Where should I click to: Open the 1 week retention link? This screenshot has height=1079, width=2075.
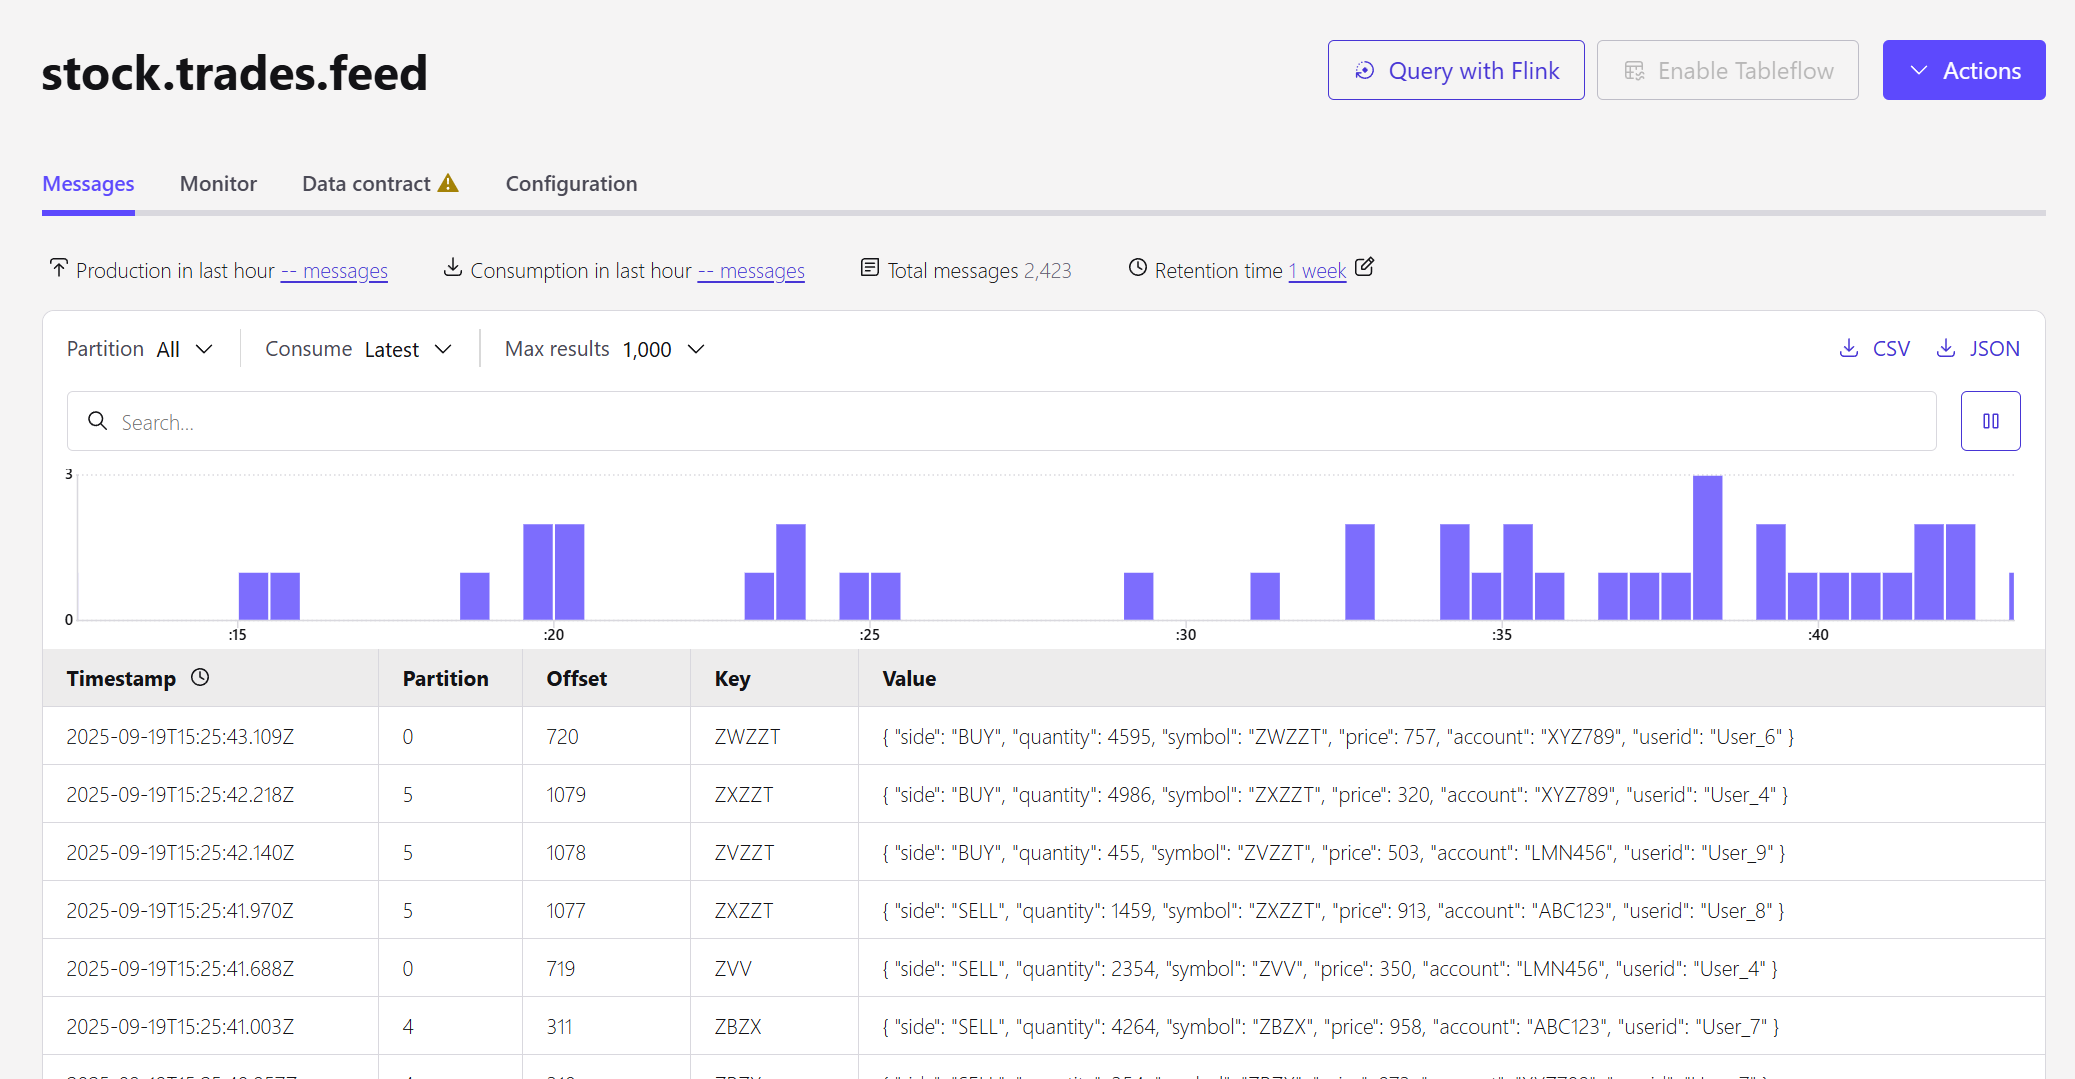coord(1317,271)
